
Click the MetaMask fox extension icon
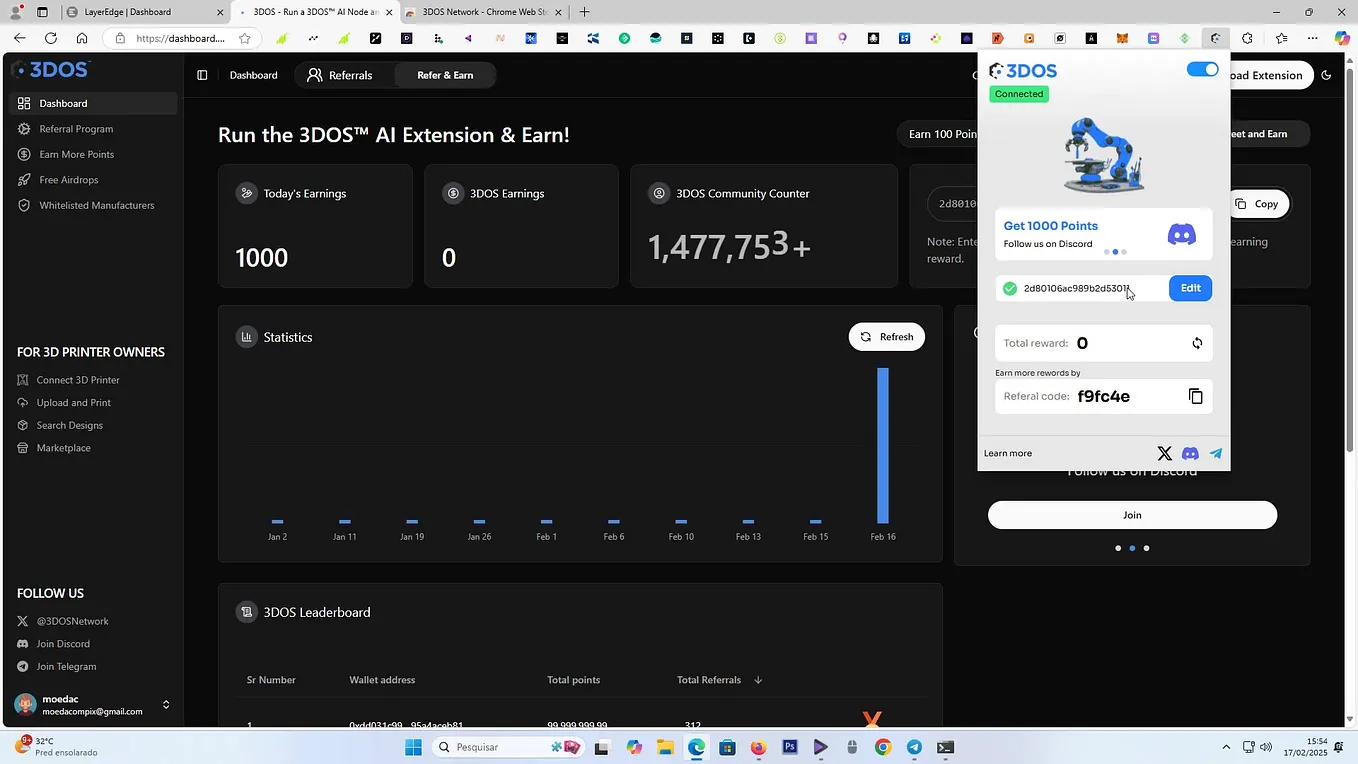pos(1122,39)
